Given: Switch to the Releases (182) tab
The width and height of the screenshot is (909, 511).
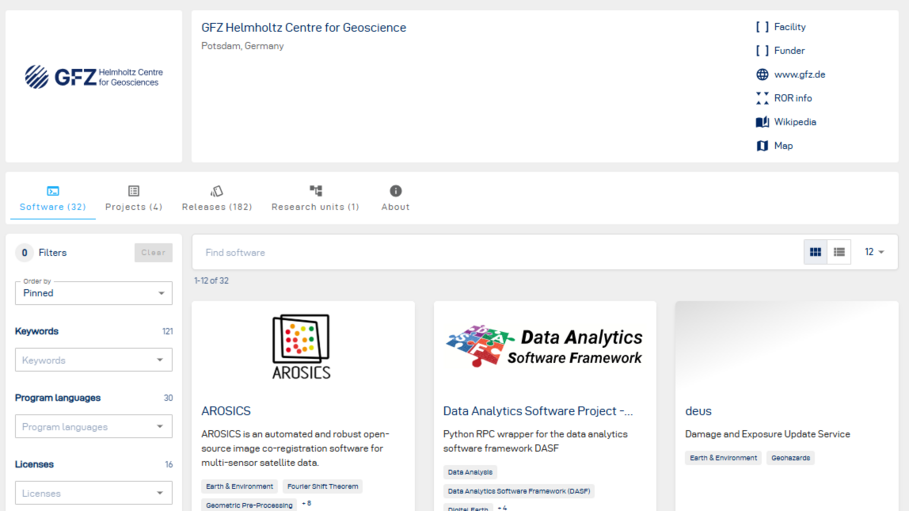Looking at the screenshot, I should coord(217,199).
